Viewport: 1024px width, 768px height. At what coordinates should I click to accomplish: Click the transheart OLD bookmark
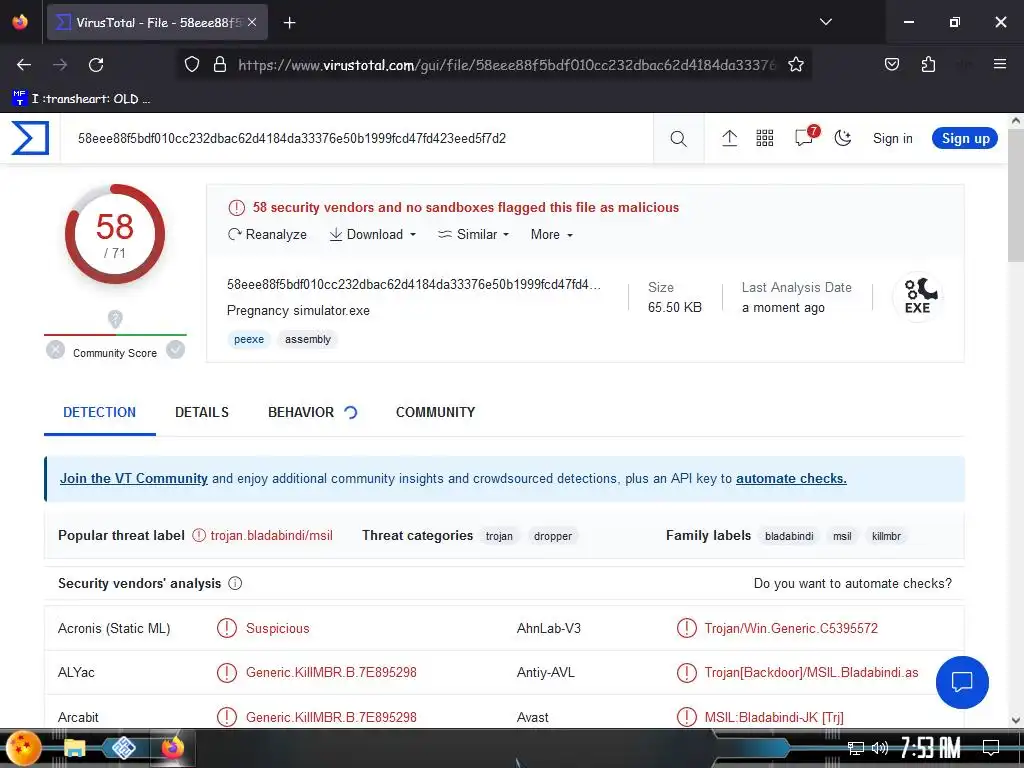tap(82, 99)
